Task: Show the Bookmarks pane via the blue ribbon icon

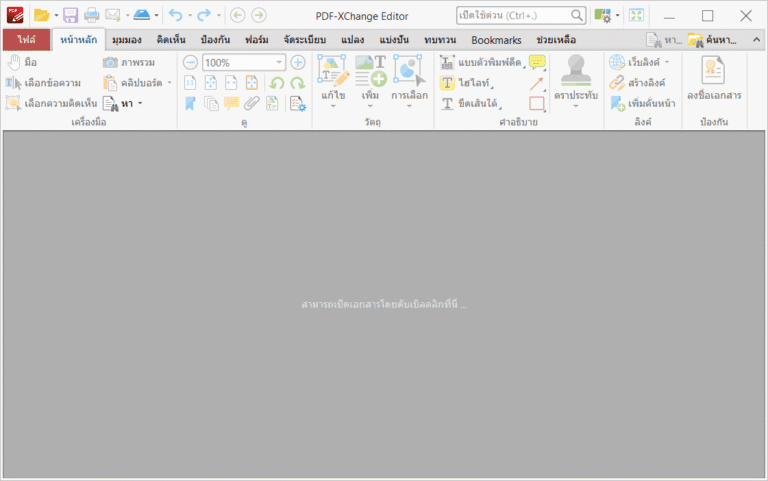Action: click(190, 103)
